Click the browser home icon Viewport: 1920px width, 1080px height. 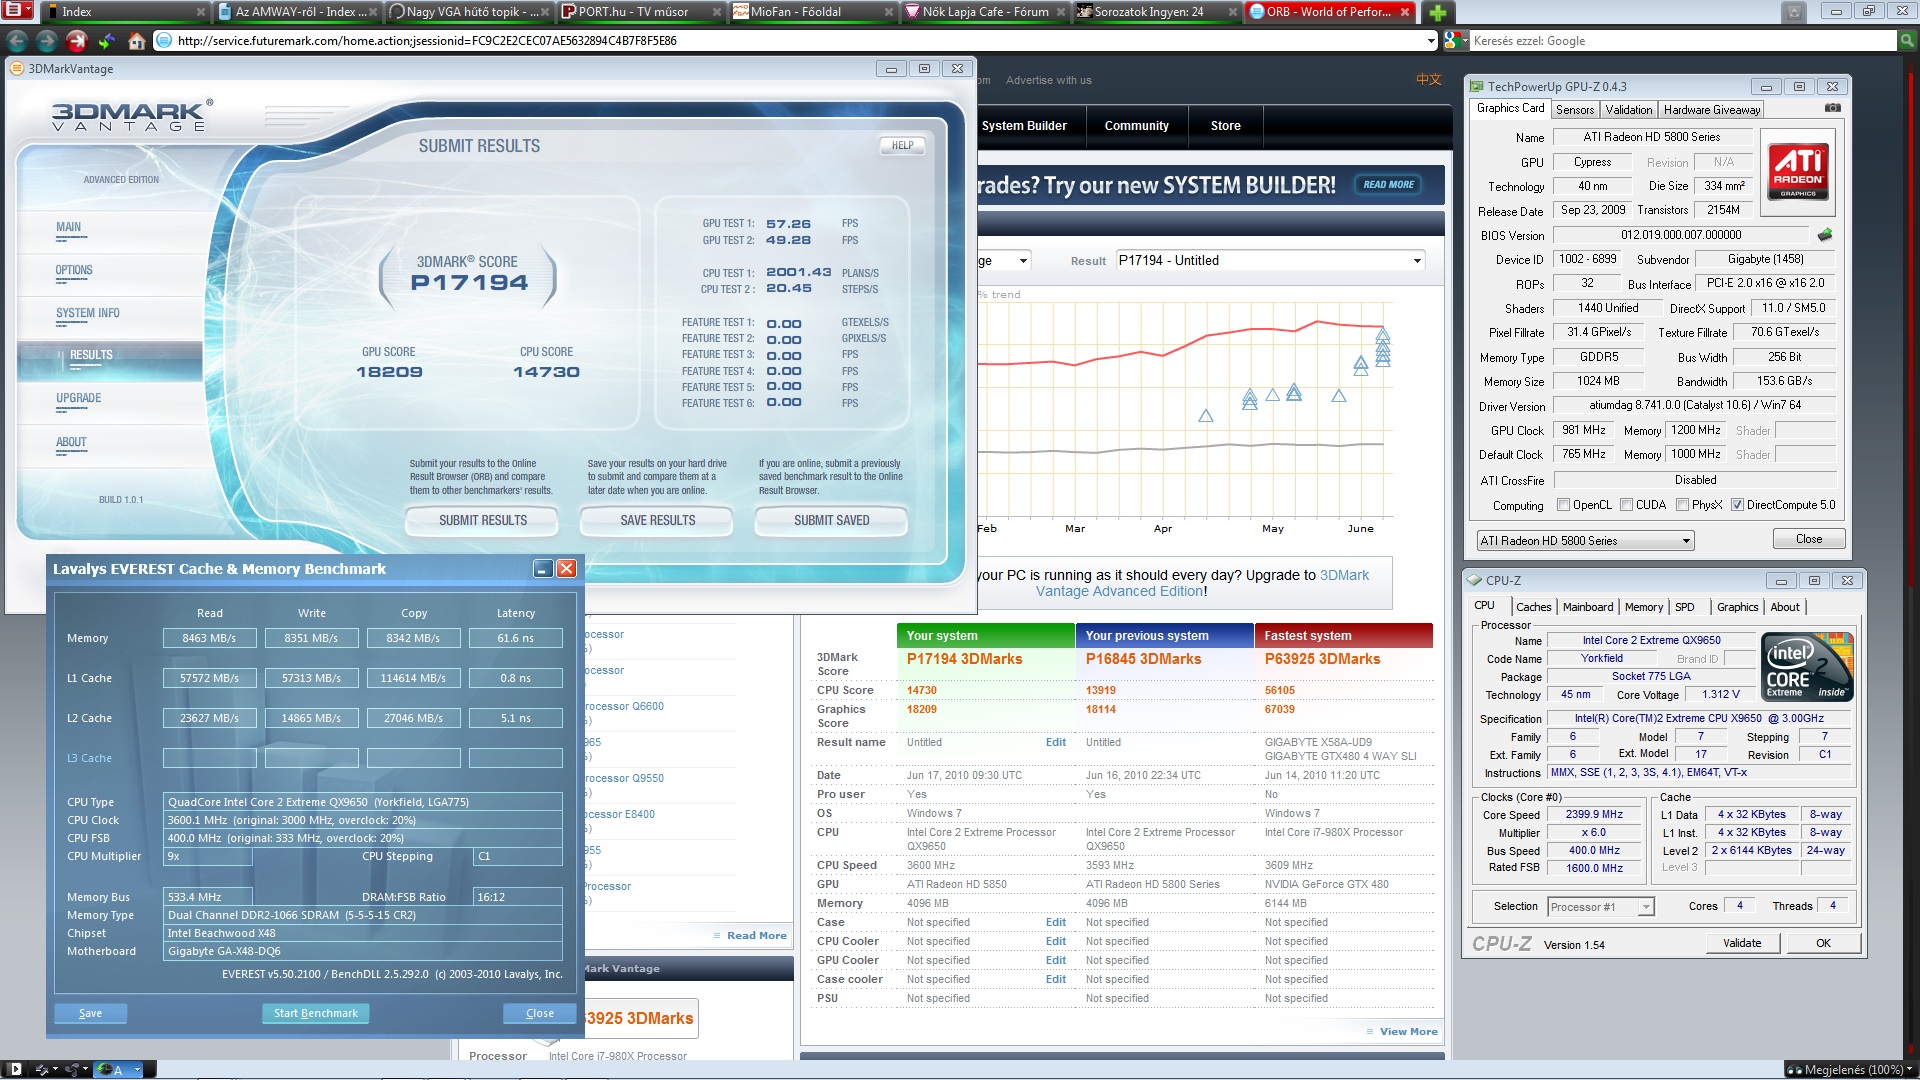(137, 41)
